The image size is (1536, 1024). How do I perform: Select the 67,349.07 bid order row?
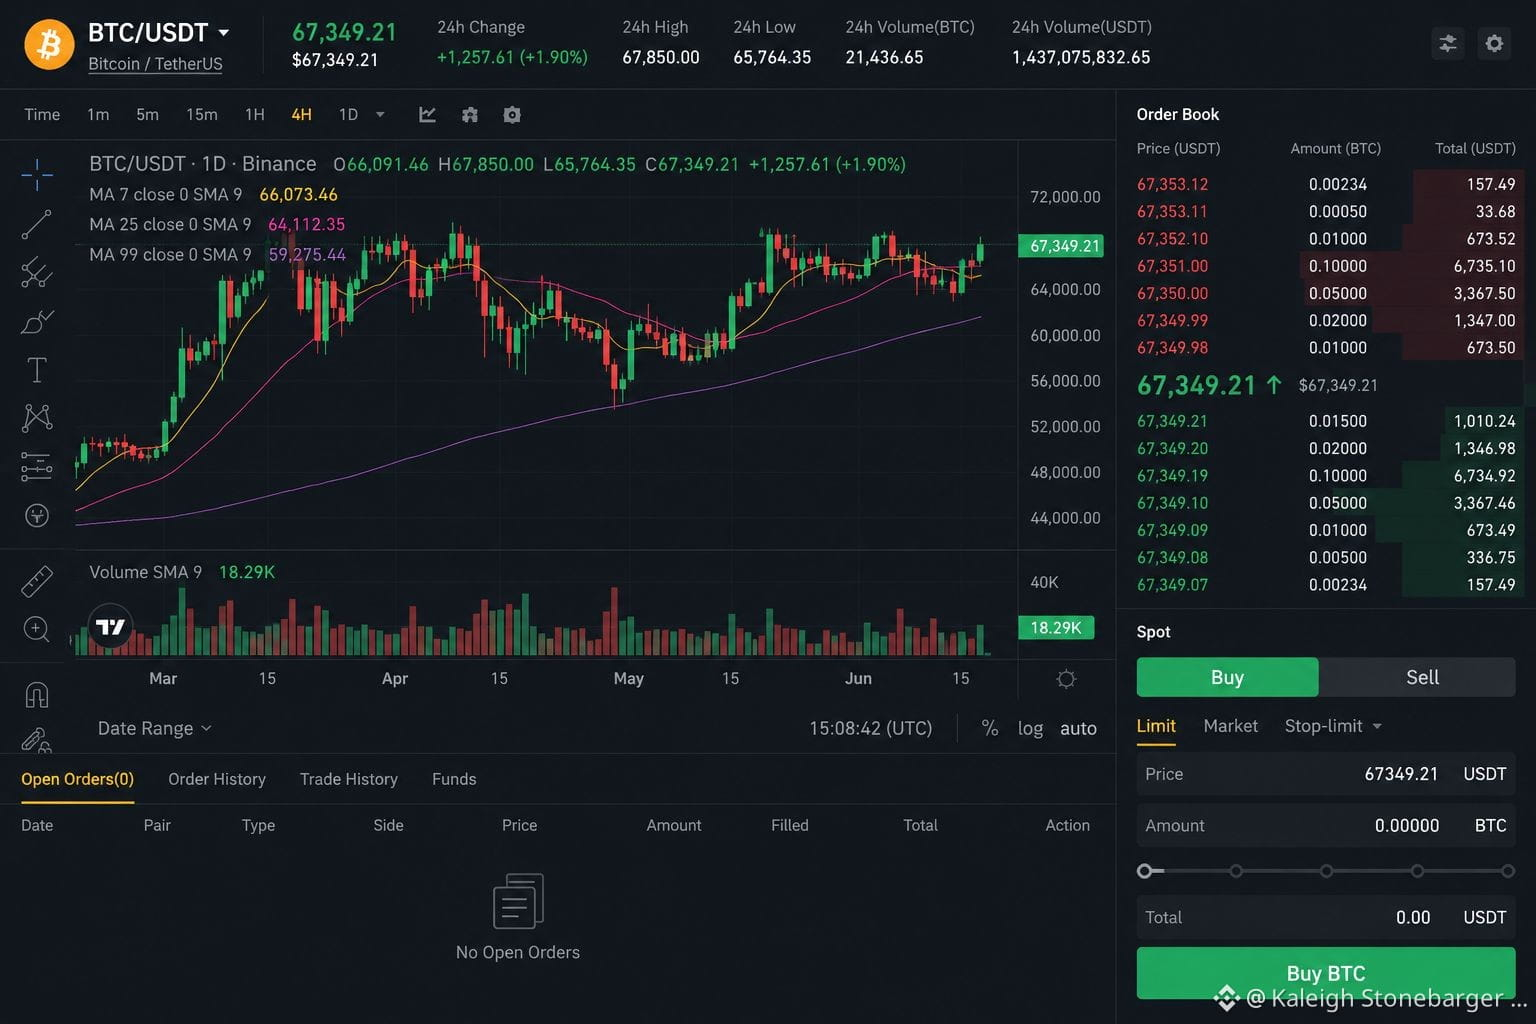tap(1326, 585)
